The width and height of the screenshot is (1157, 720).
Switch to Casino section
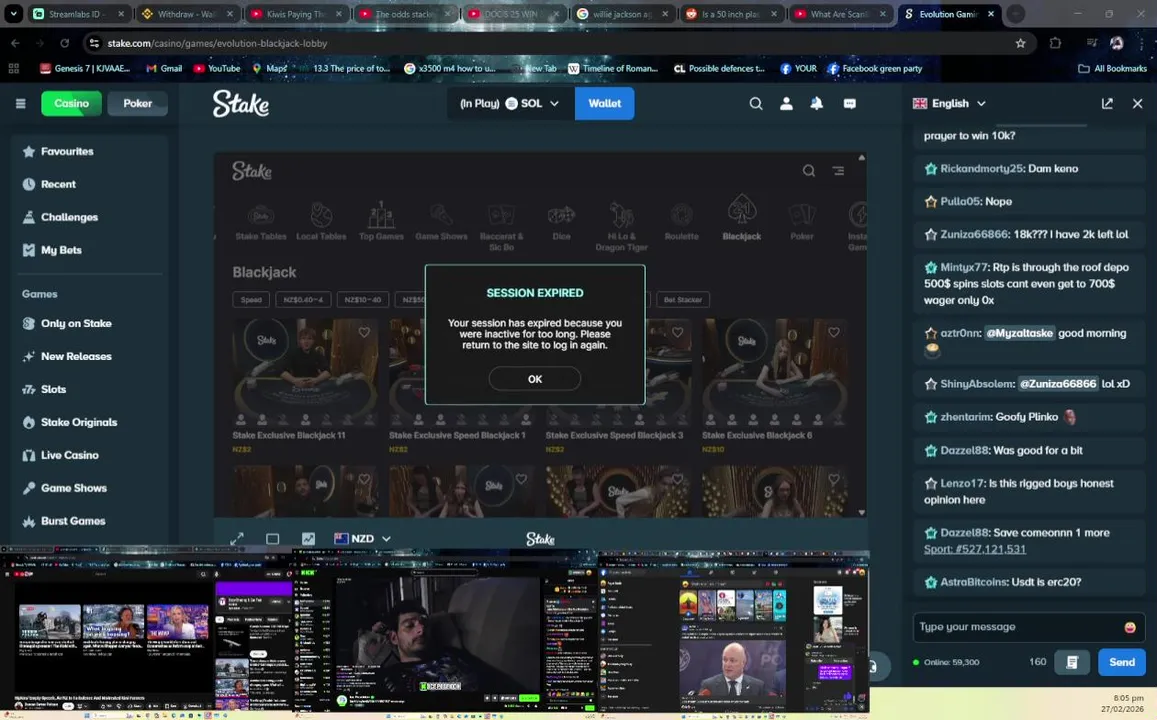72,103
